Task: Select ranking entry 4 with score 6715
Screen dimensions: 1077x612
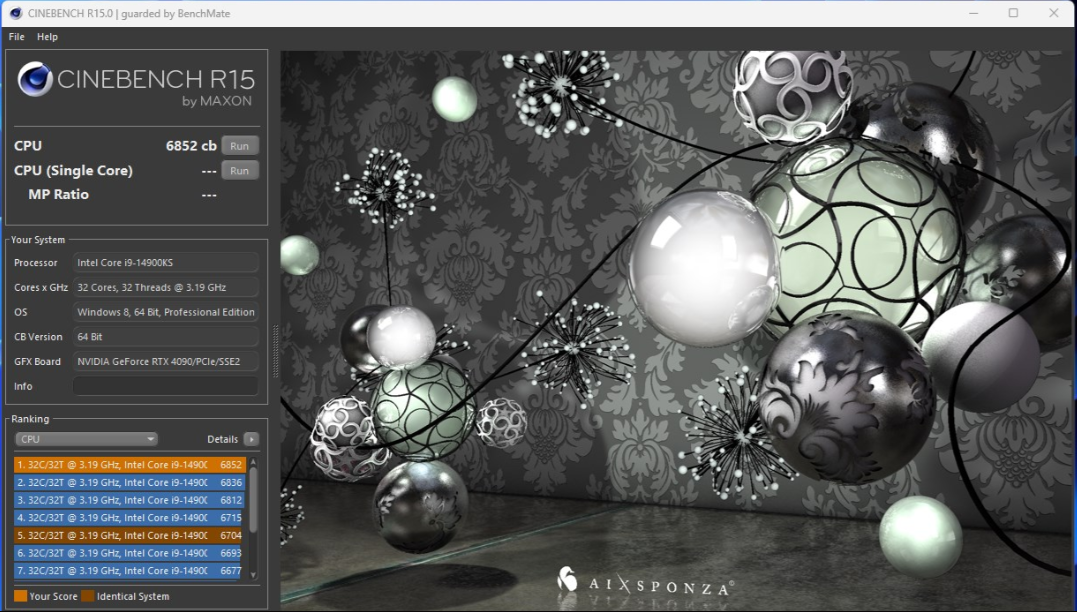Action: tap(129, 518)
